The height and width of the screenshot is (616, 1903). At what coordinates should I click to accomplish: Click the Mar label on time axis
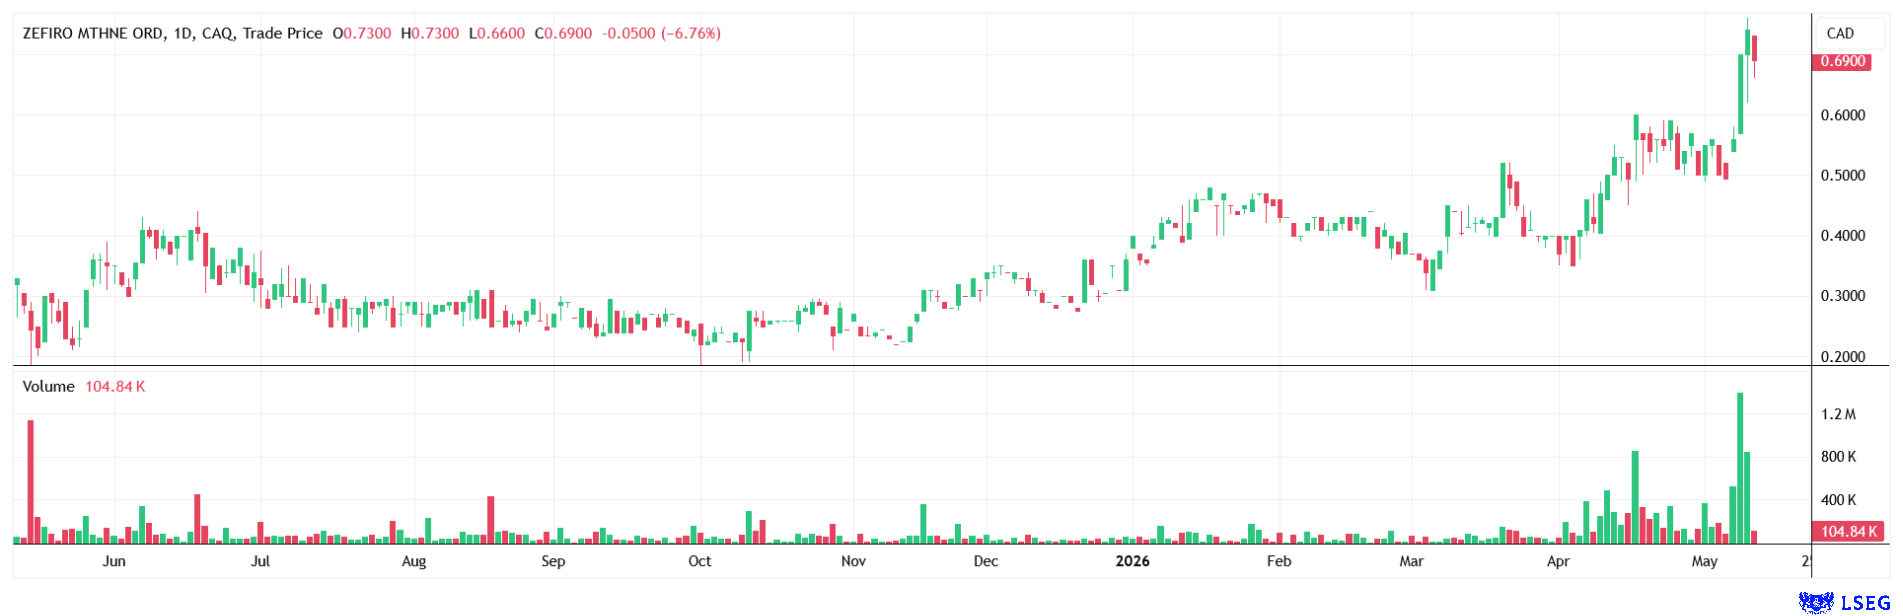click(1411, 561)
